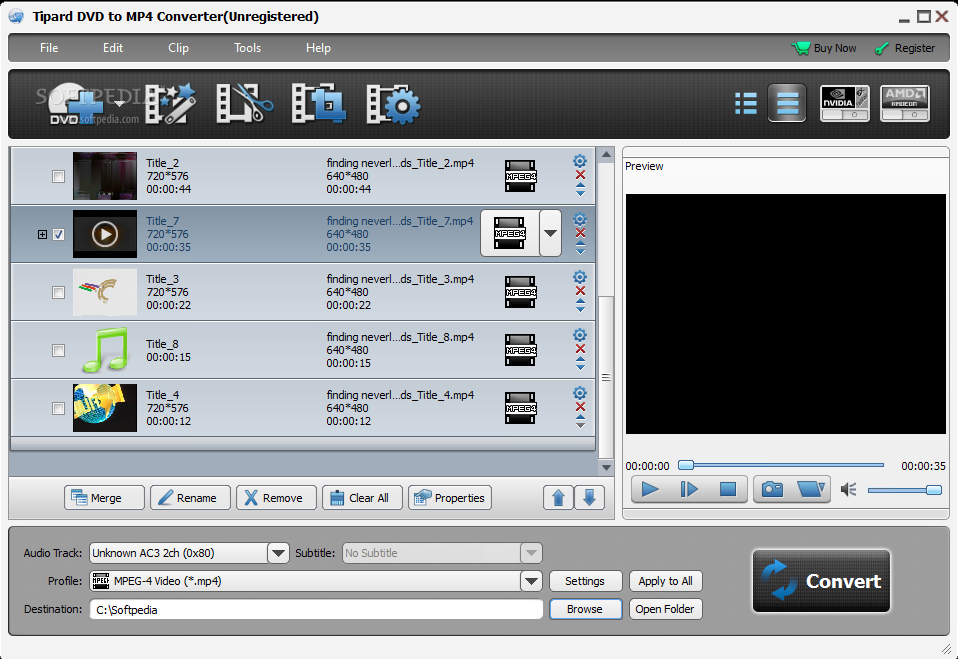
Task: Open snapshot folder icon in preview
Action: [811, 489]
